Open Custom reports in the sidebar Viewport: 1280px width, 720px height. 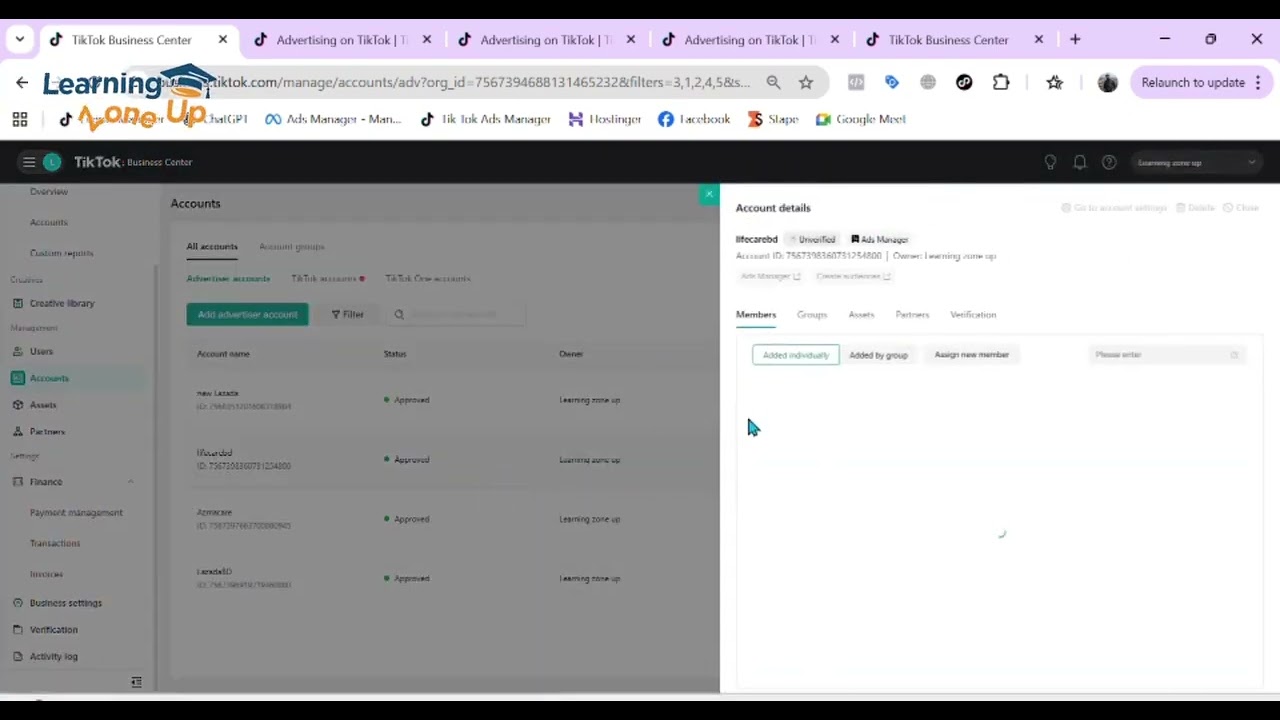(61, 253)
